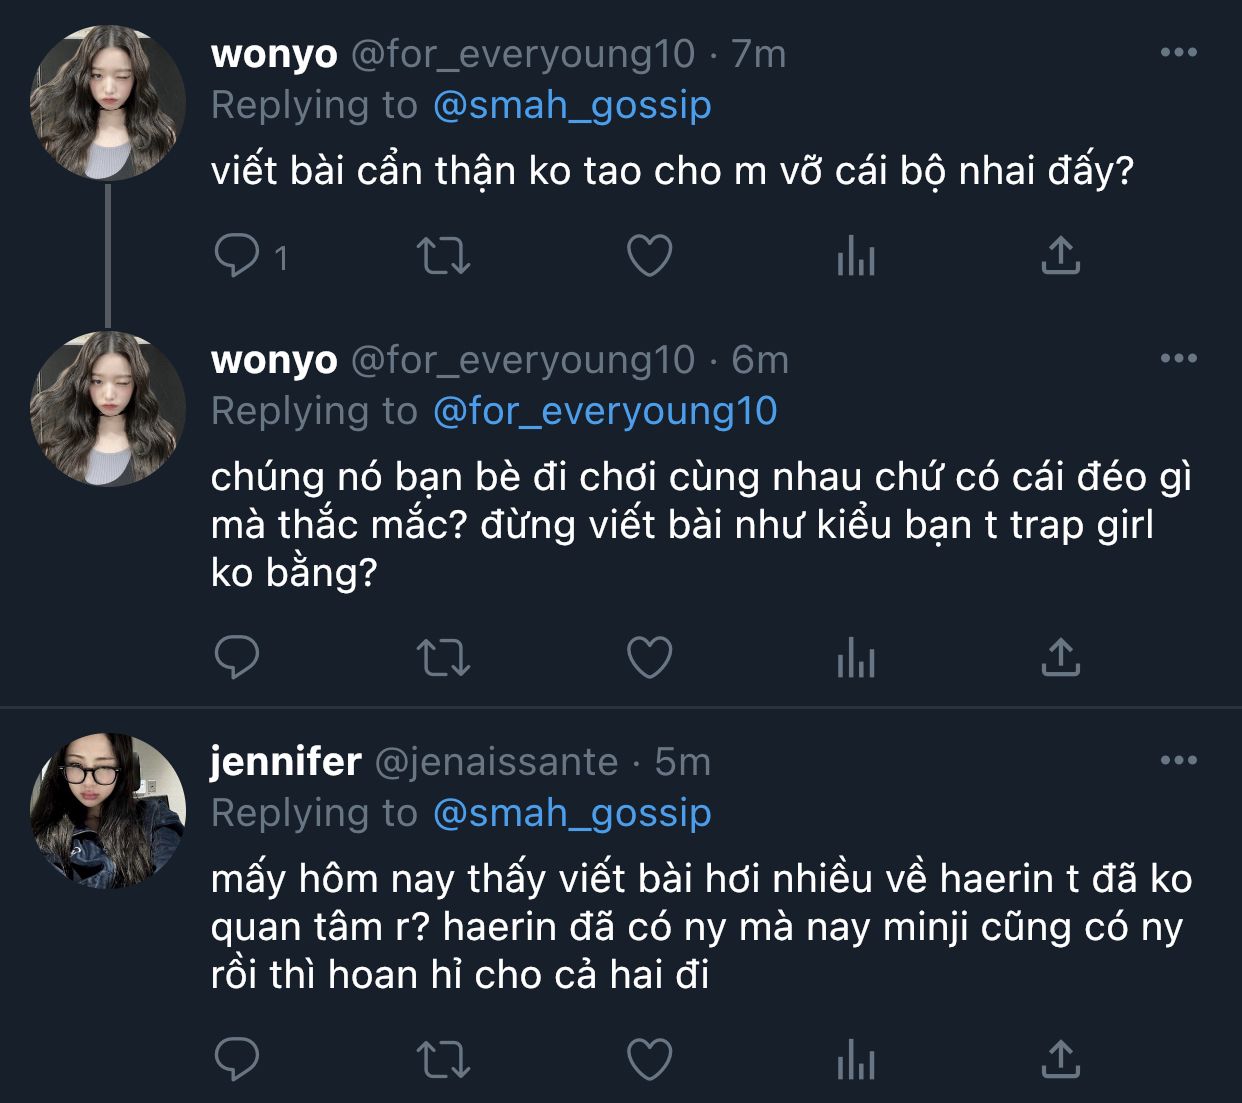Reply to wonyo's 6m tweet

[237, 658]
